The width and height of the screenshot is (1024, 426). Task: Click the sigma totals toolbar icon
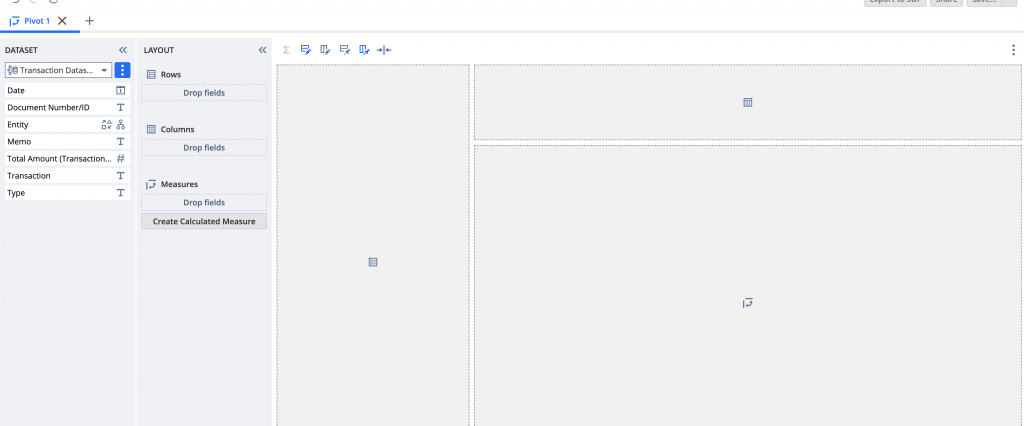click(x=286, y=50)
